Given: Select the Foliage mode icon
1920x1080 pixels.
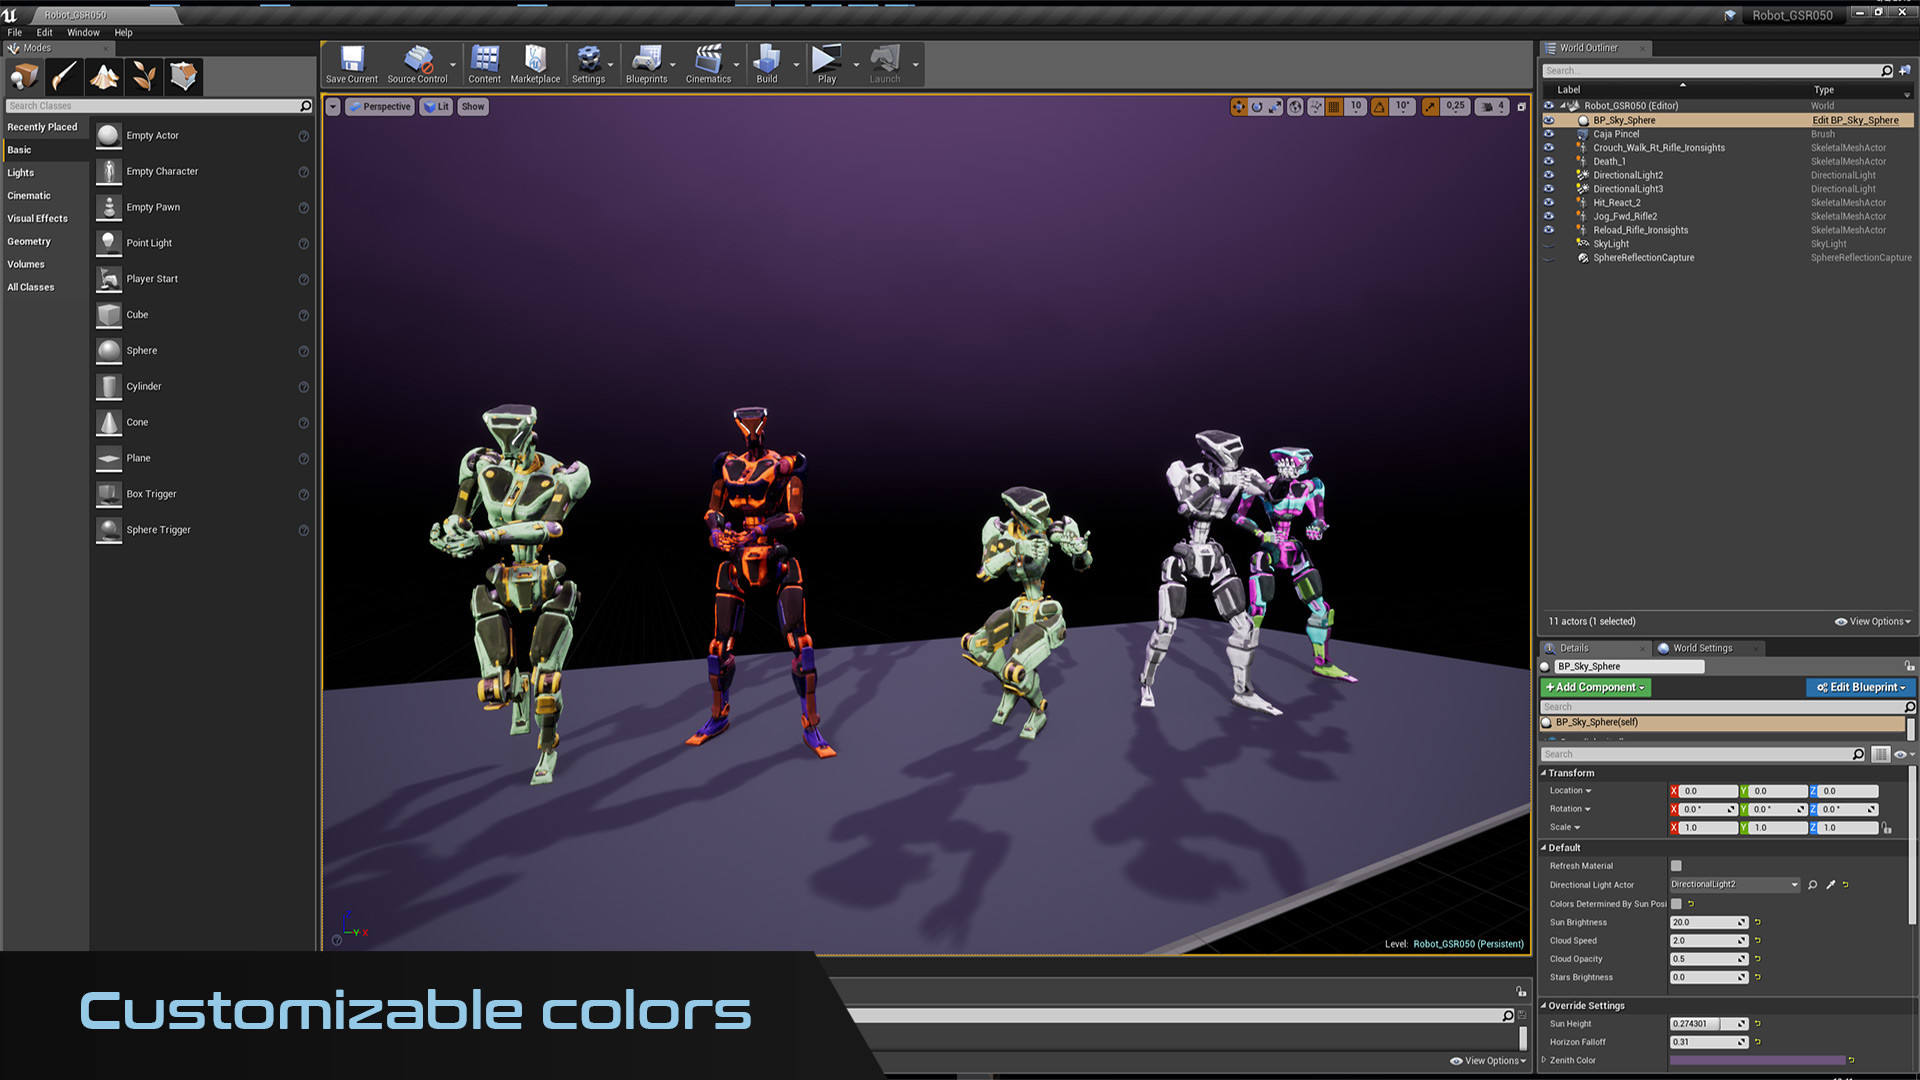Looking at the screenshot, I should tap(144, 76).
